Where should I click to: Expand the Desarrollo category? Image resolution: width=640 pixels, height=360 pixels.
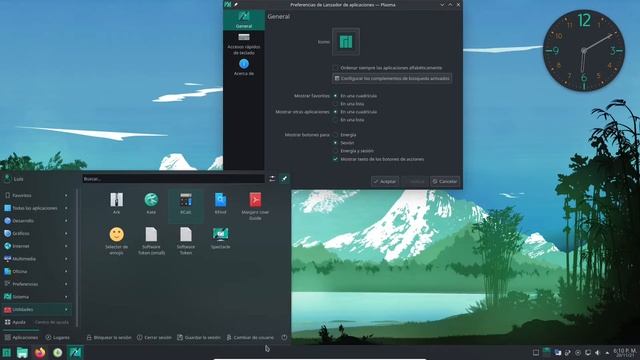(x=36, y=221)
